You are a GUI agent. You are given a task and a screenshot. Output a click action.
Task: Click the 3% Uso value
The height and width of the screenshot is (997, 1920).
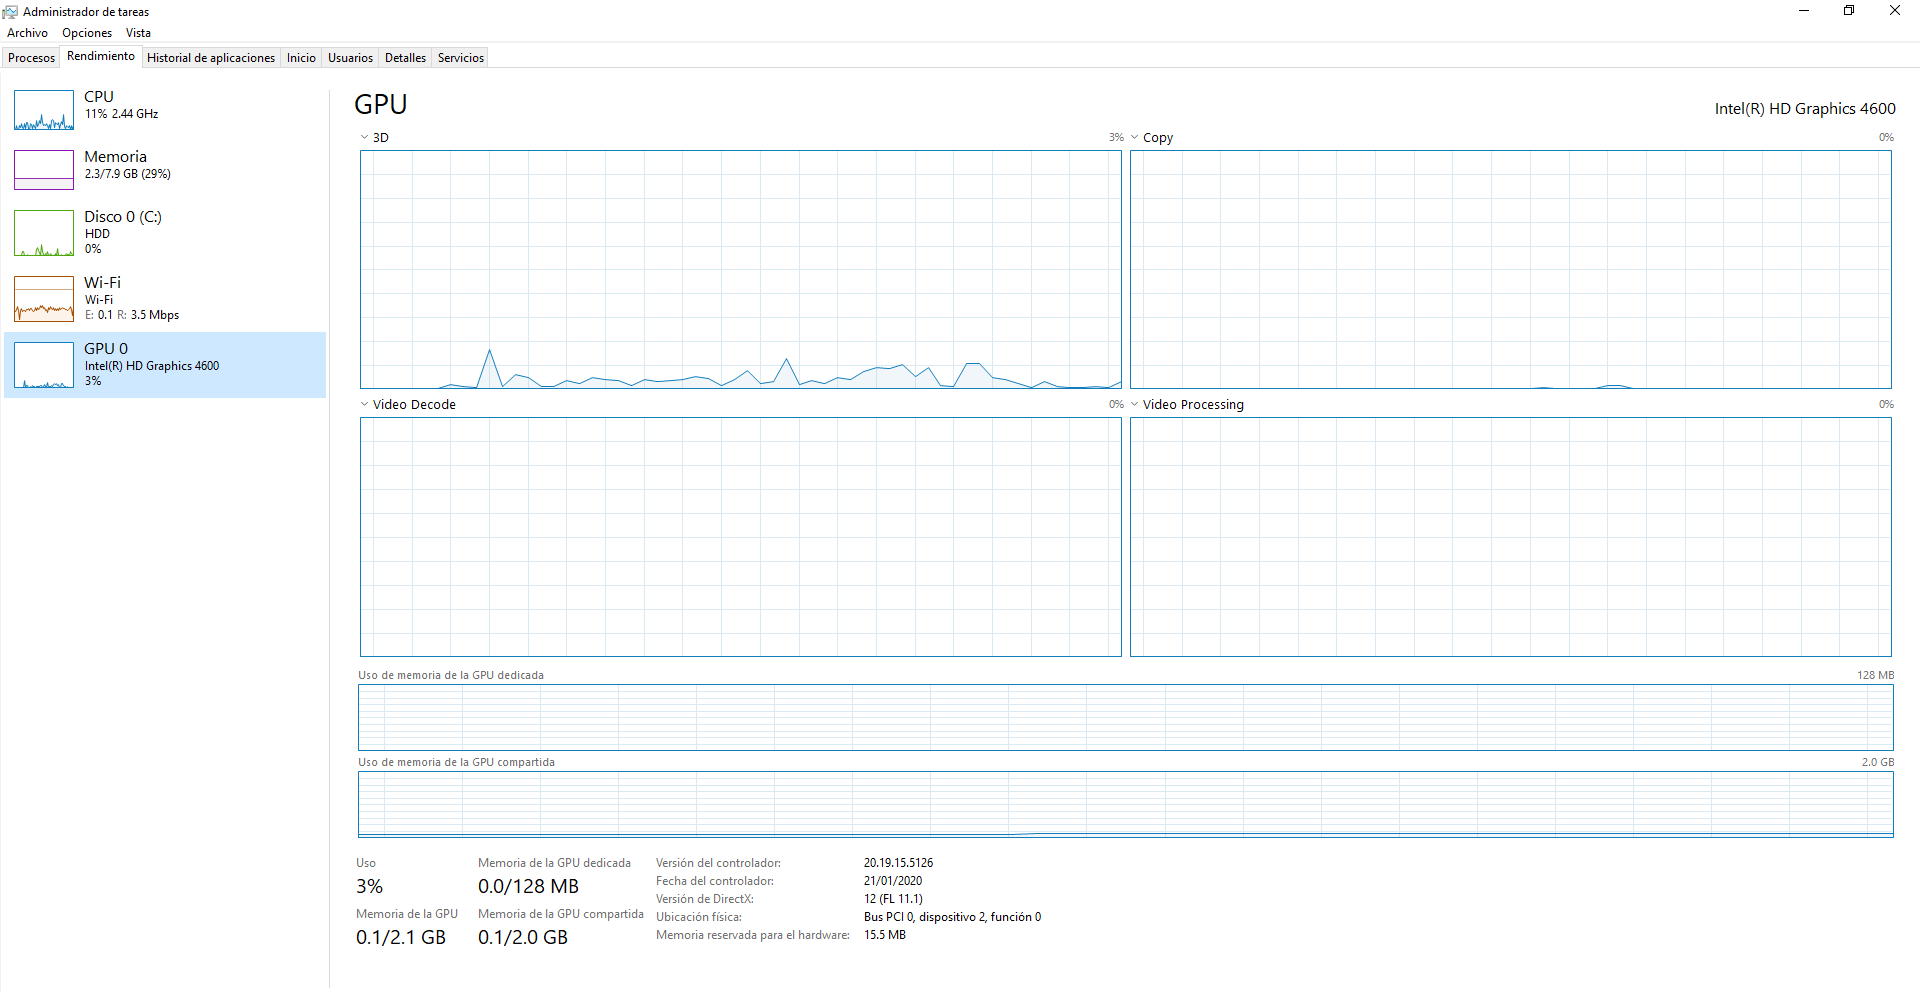pos(369,887)
